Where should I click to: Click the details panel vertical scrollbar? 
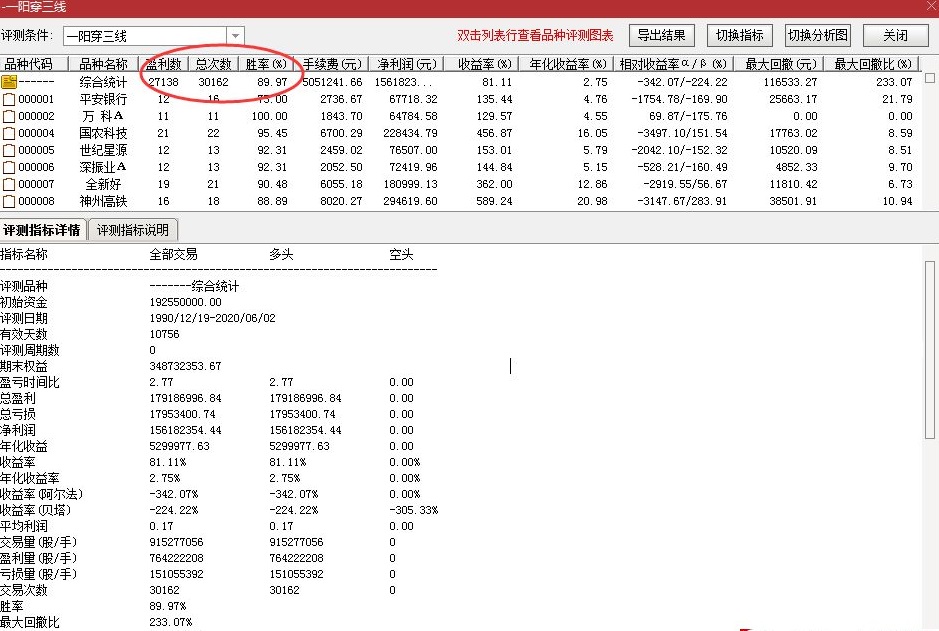coord(929,350)
